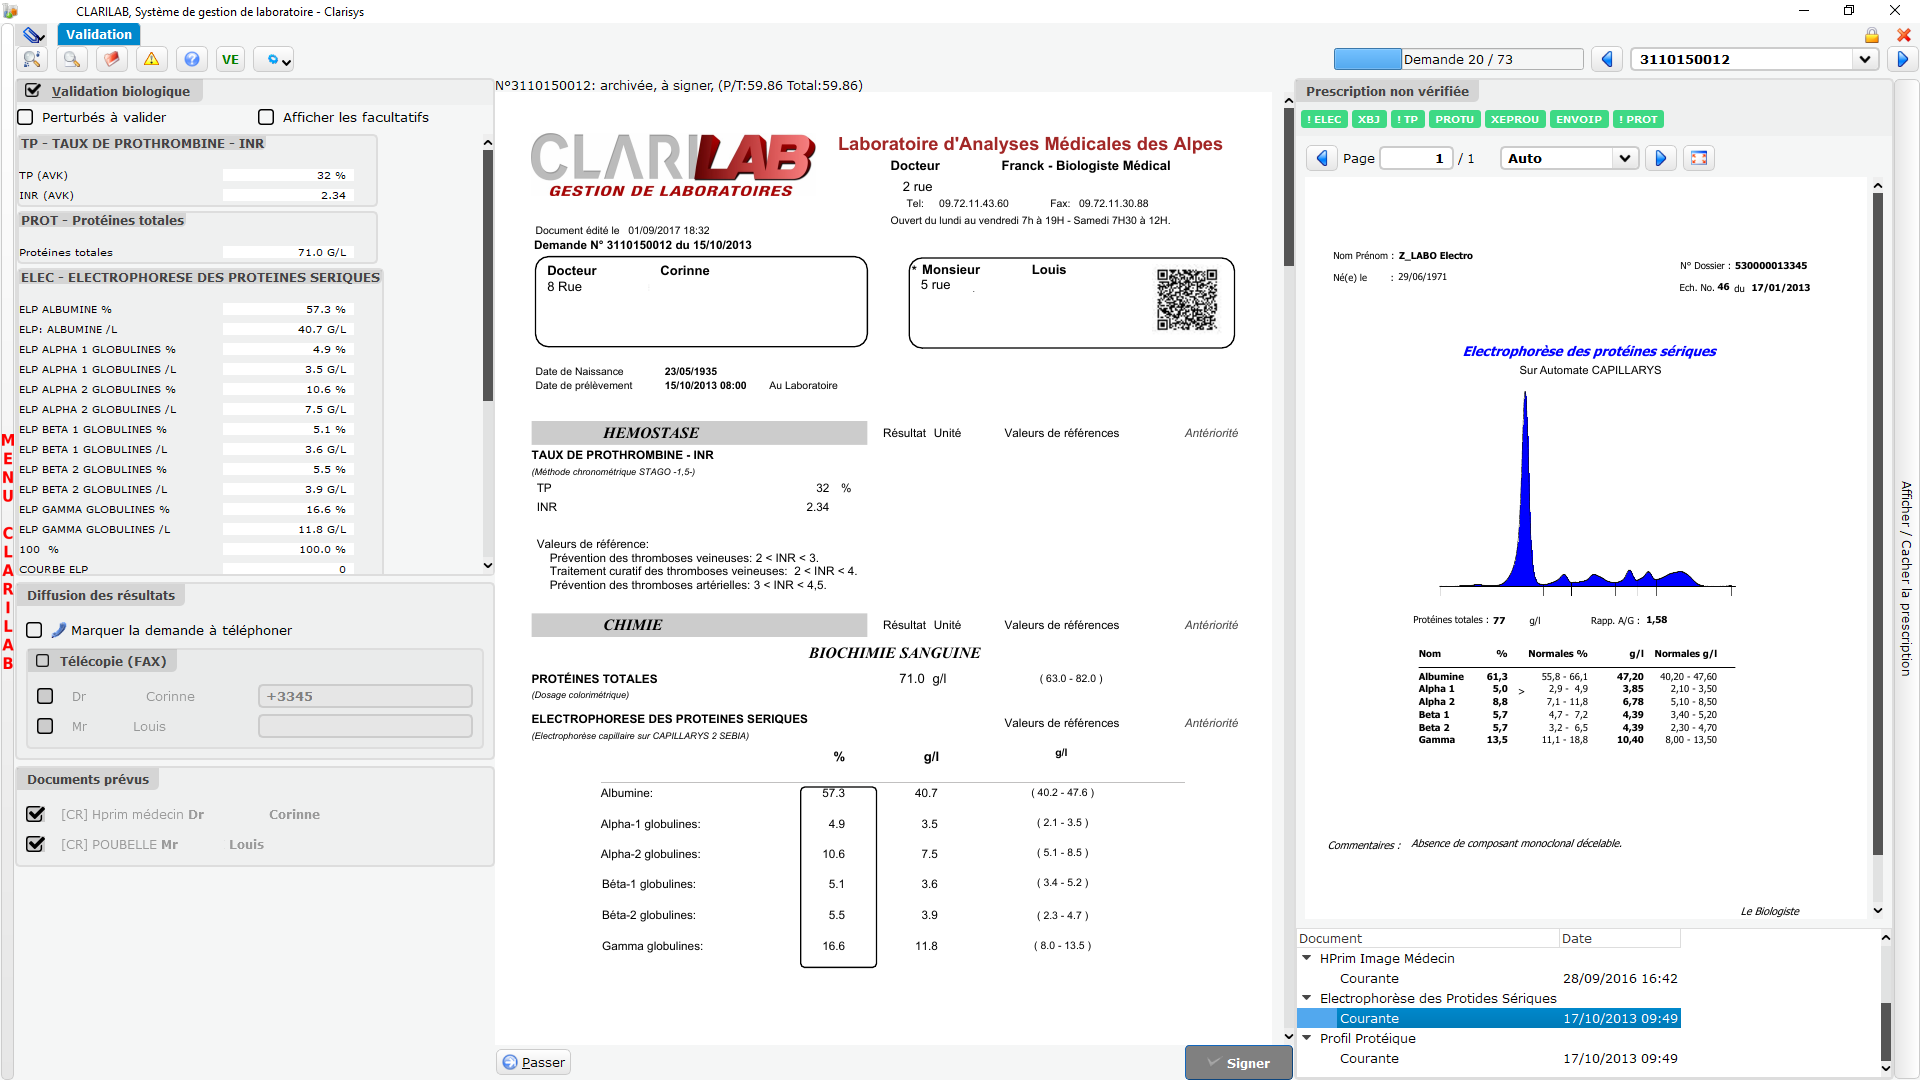The height and width of the screenshot is (1080, 1920).
Task: Click the ! PROT green tag
Action: pos(1638,119)
